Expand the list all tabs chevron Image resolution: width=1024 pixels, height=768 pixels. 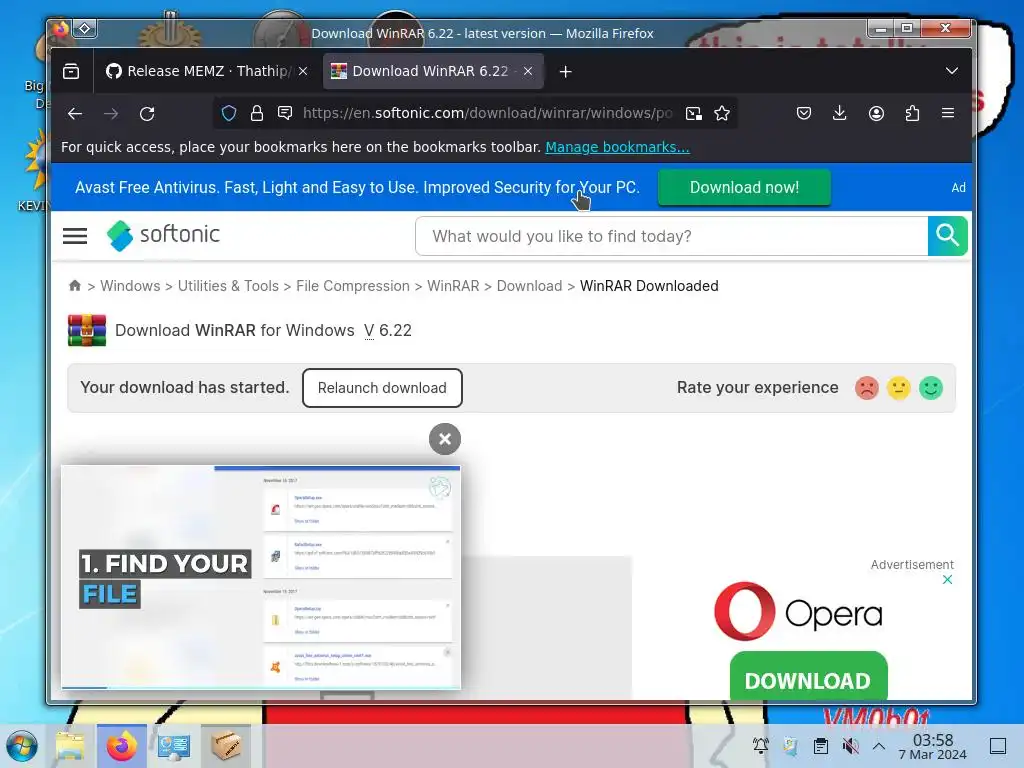tap(952, 71)
